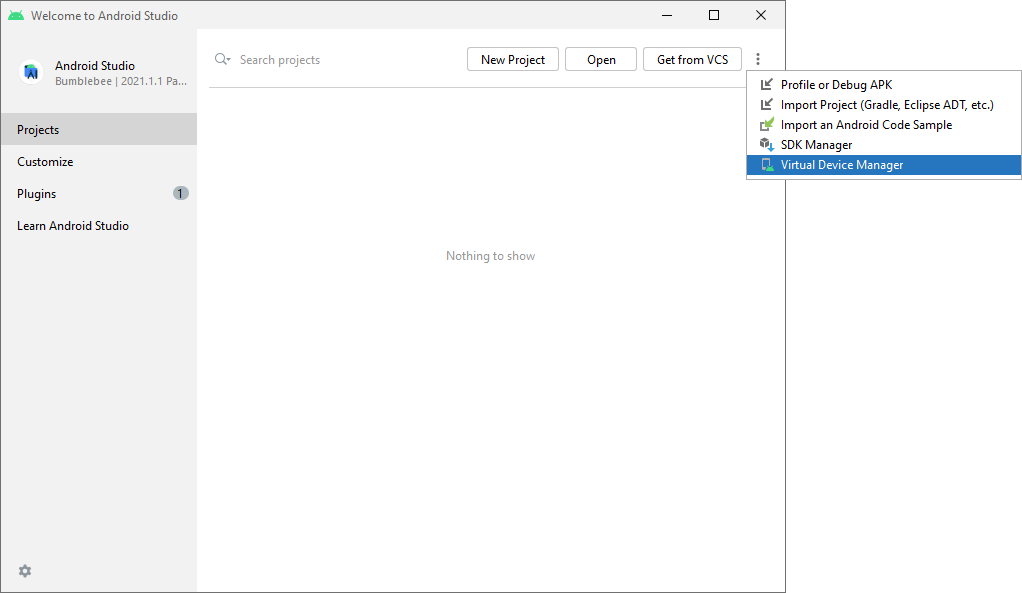Choose Import Project (Gradle, Eclipse ADT, etc.)

[883, 105]
